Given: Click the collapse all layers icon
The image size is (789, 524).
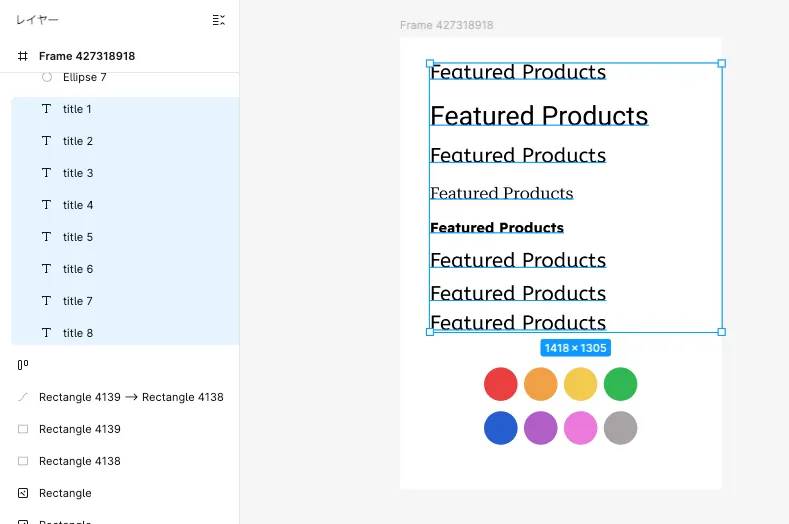Looking at the screenshot, I should (219, 20).
